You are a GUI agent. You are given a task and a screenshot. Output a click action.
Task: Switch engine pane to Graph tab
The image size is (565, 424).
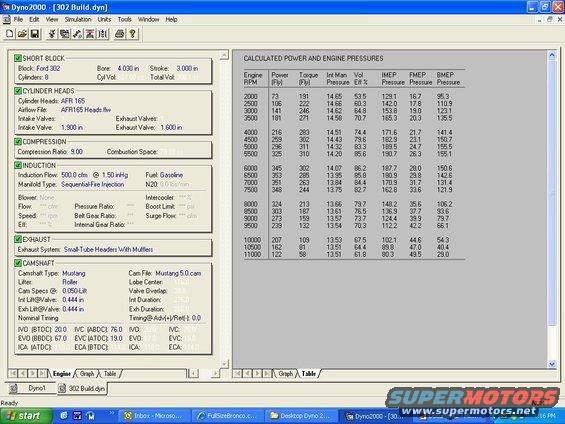(86, 374)
